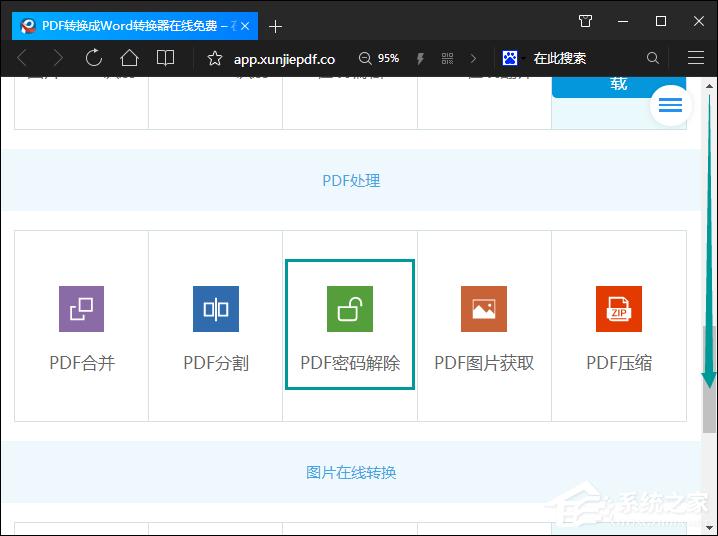
Task: Open the browser main menu hamburger icon
Action: pos(696,58)
